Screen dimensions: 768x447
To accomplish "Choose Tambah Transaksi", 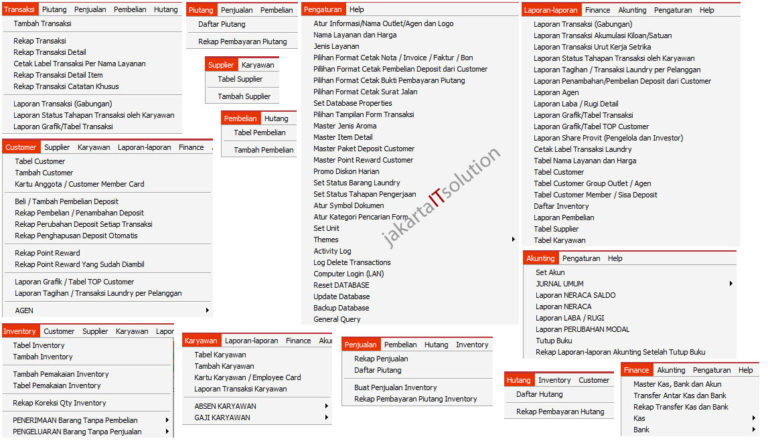I will point(42,24).
